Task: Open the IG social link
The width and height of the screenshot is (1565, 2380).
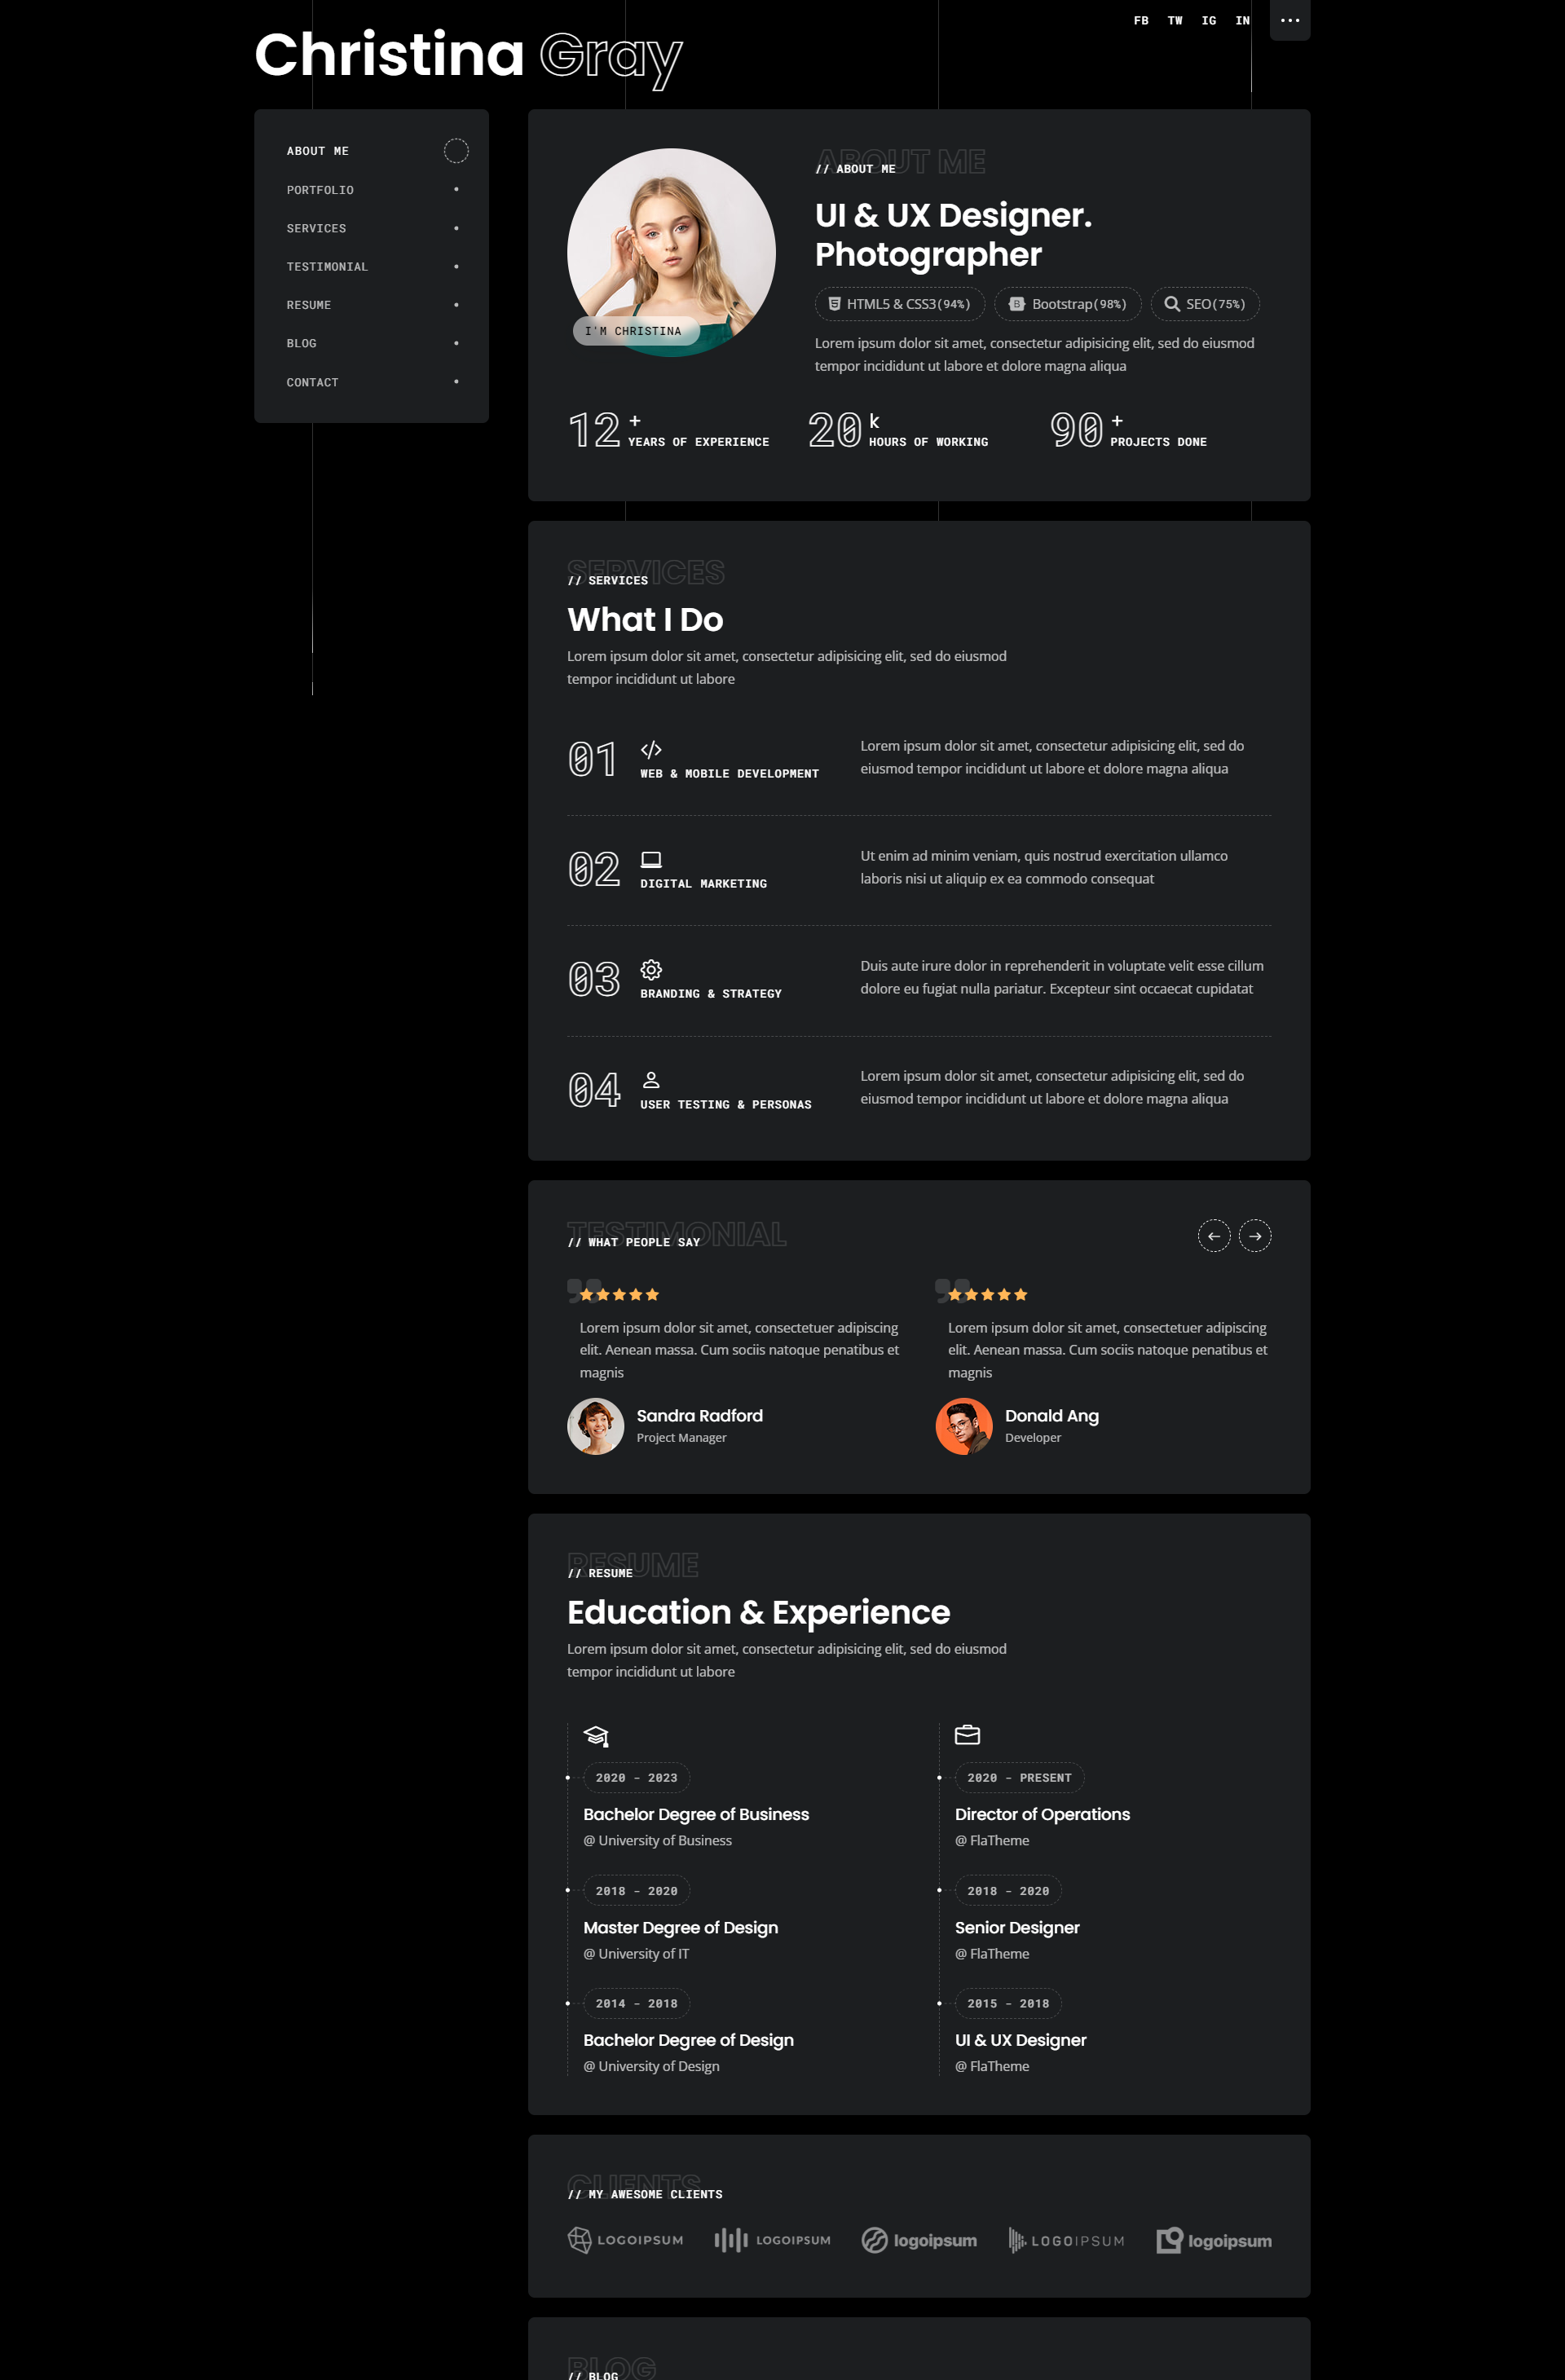Action: click(1209, 20)
